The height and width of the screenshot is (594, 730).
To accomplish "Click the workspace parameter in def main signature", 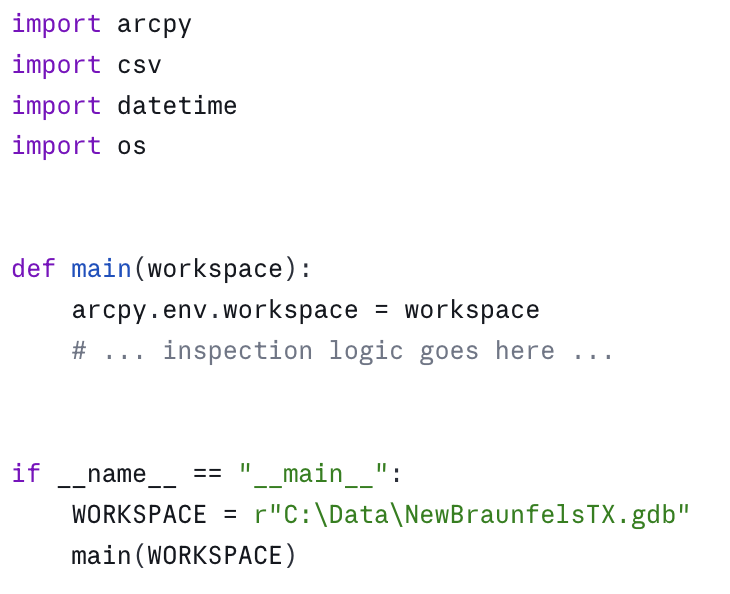I will [x=214, y=269].
